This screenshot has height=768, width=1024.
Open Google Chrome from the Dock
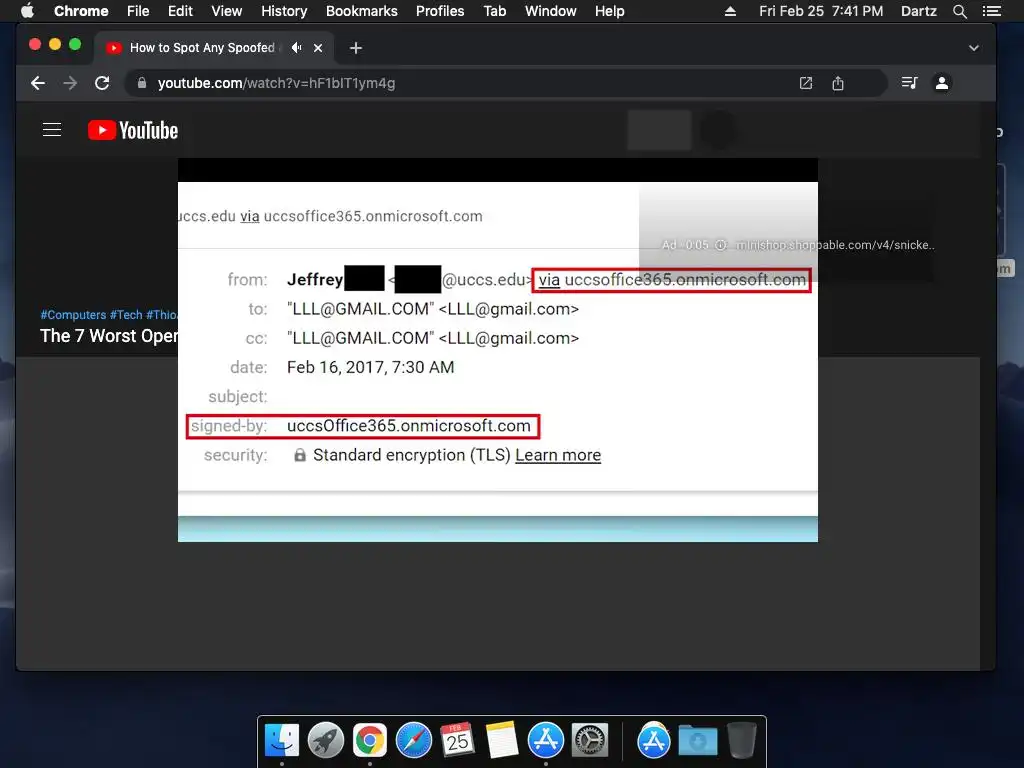[370, 741]
